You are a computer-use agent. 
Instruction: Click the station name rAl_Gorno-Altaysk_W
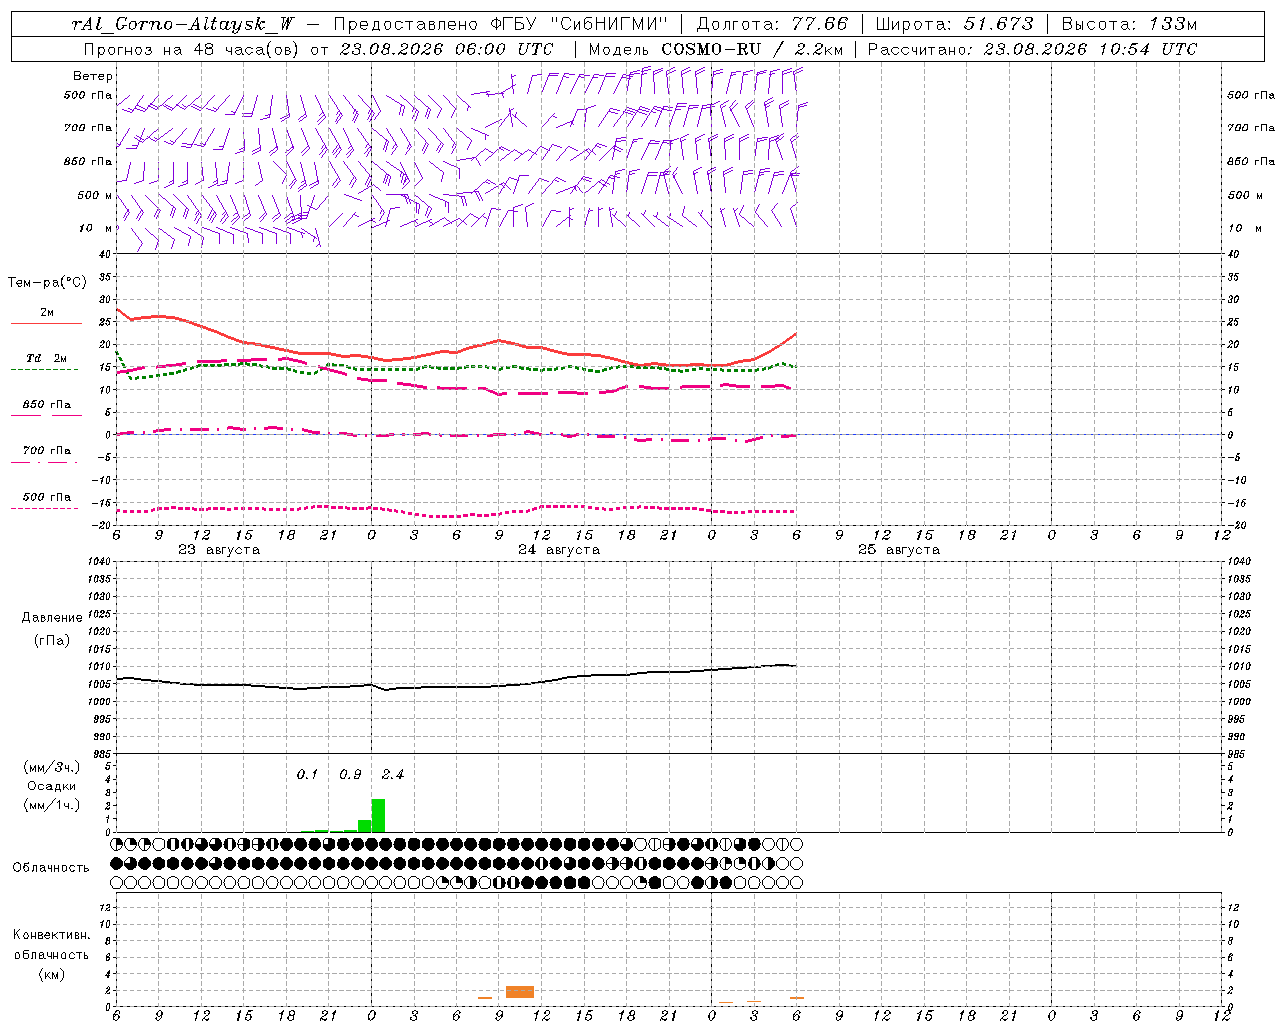pyautogui.click(x=183, y=24)
